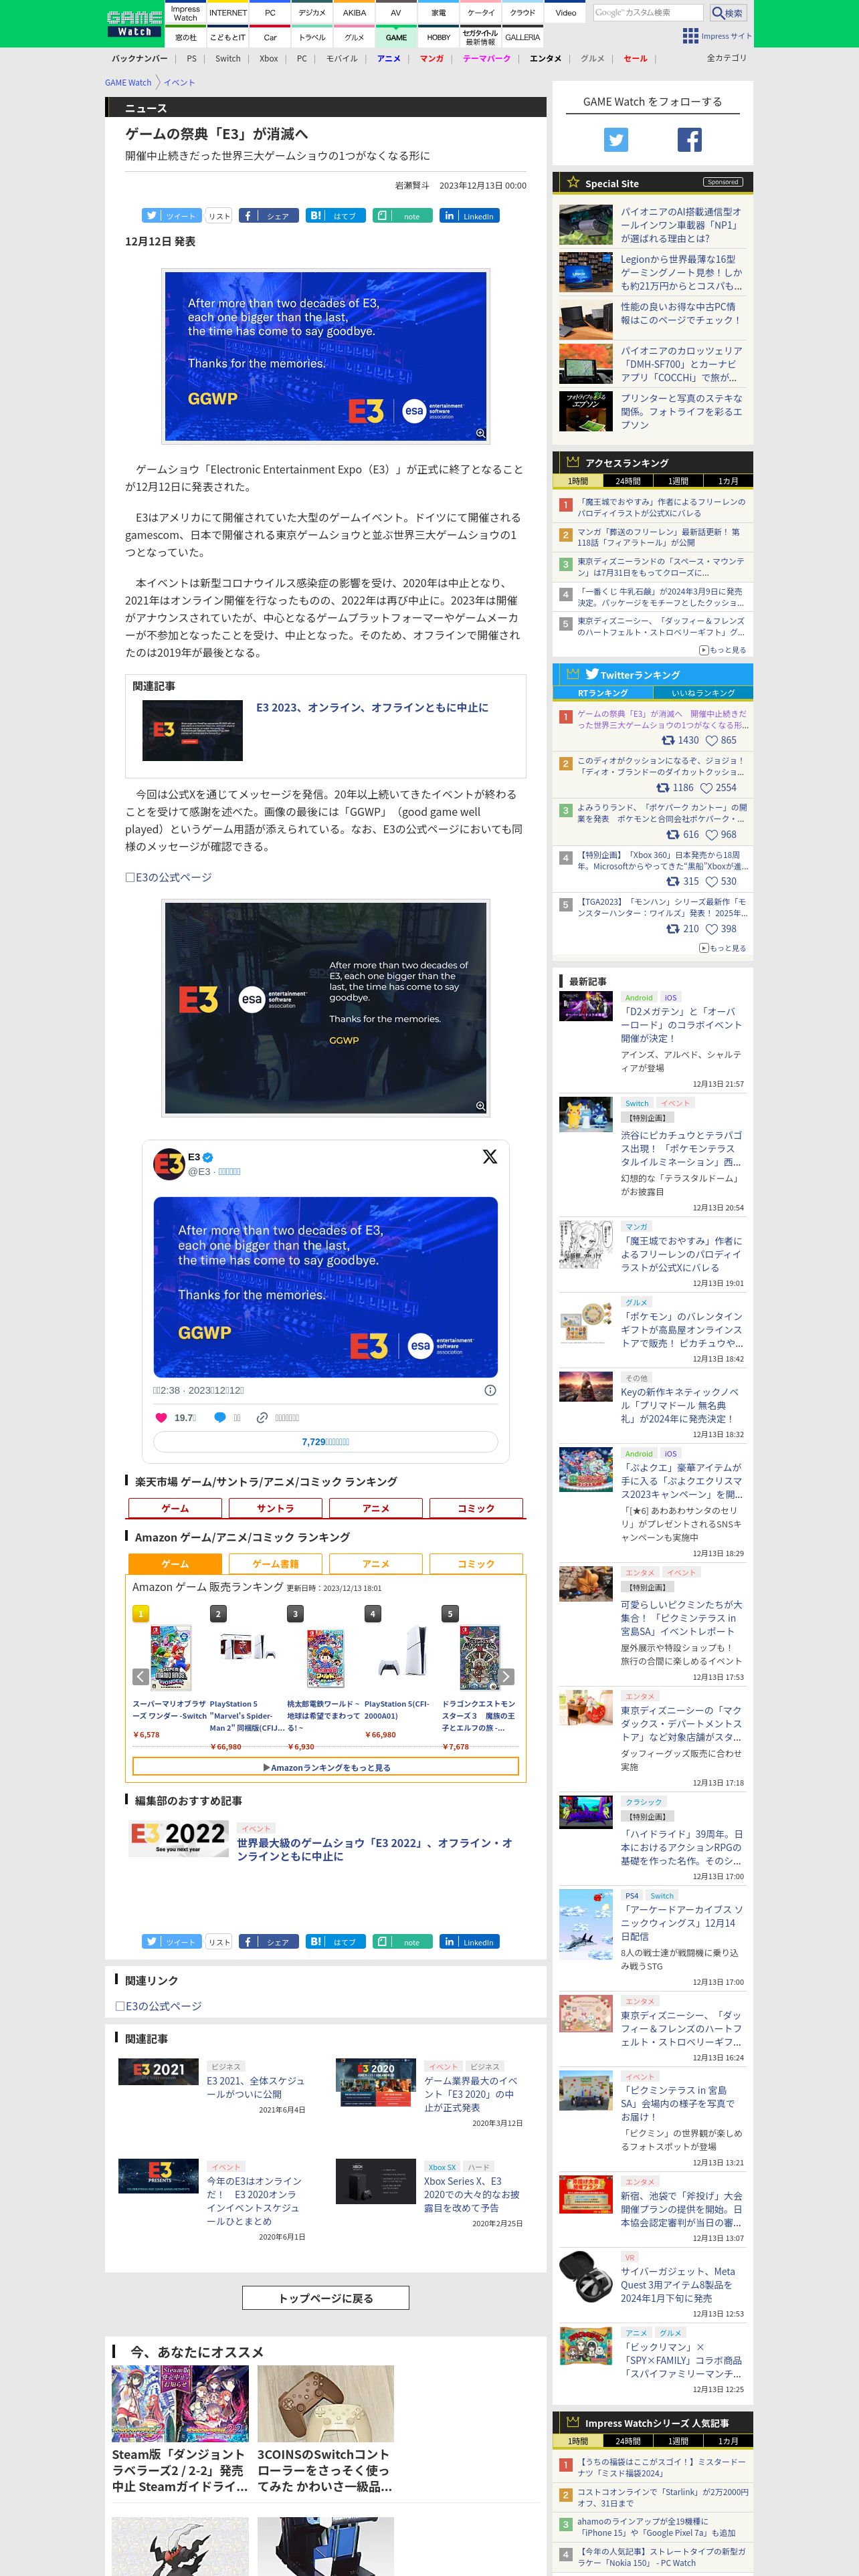Open the Impress サイト grid icon
Screen dimensions: 859x2576
(690, 36)
